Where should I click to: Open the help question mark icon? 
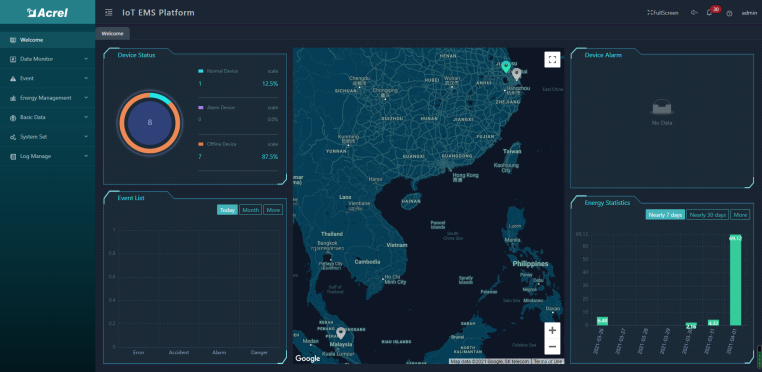point(729,14)
